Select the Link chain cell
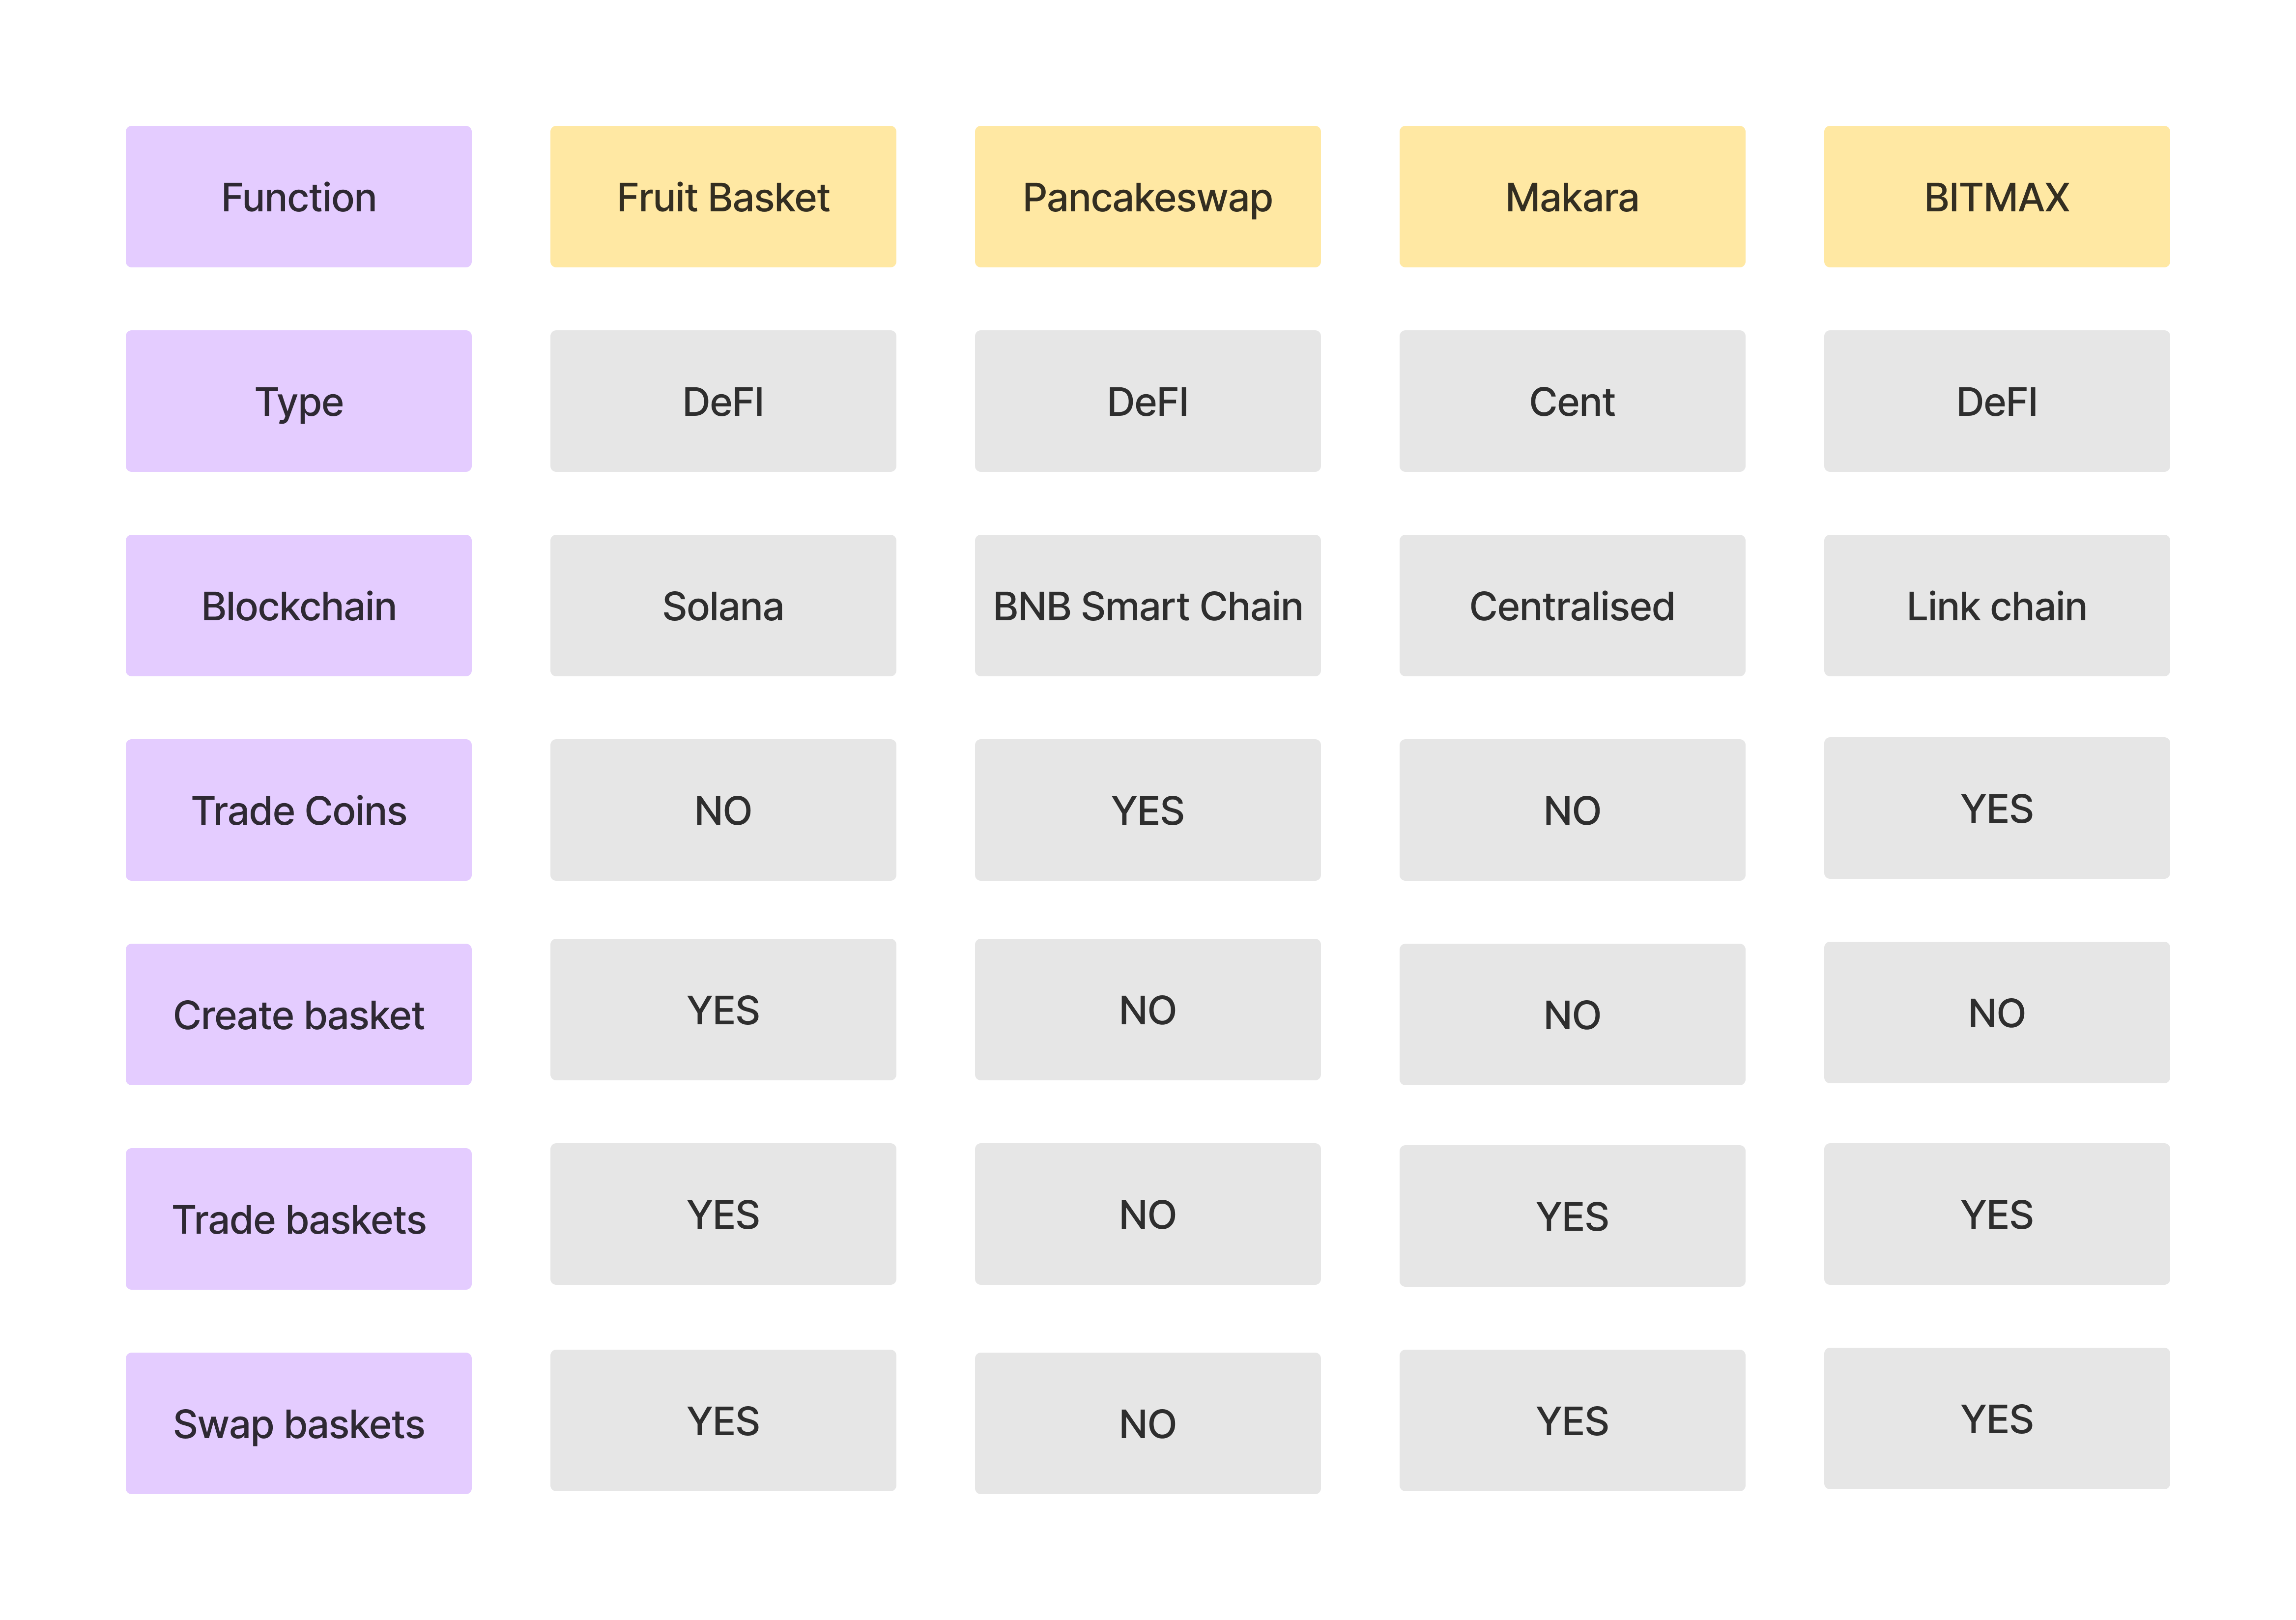Screen dimensions: 2296x1620 pyautogui.click(x=1996, y=605)
